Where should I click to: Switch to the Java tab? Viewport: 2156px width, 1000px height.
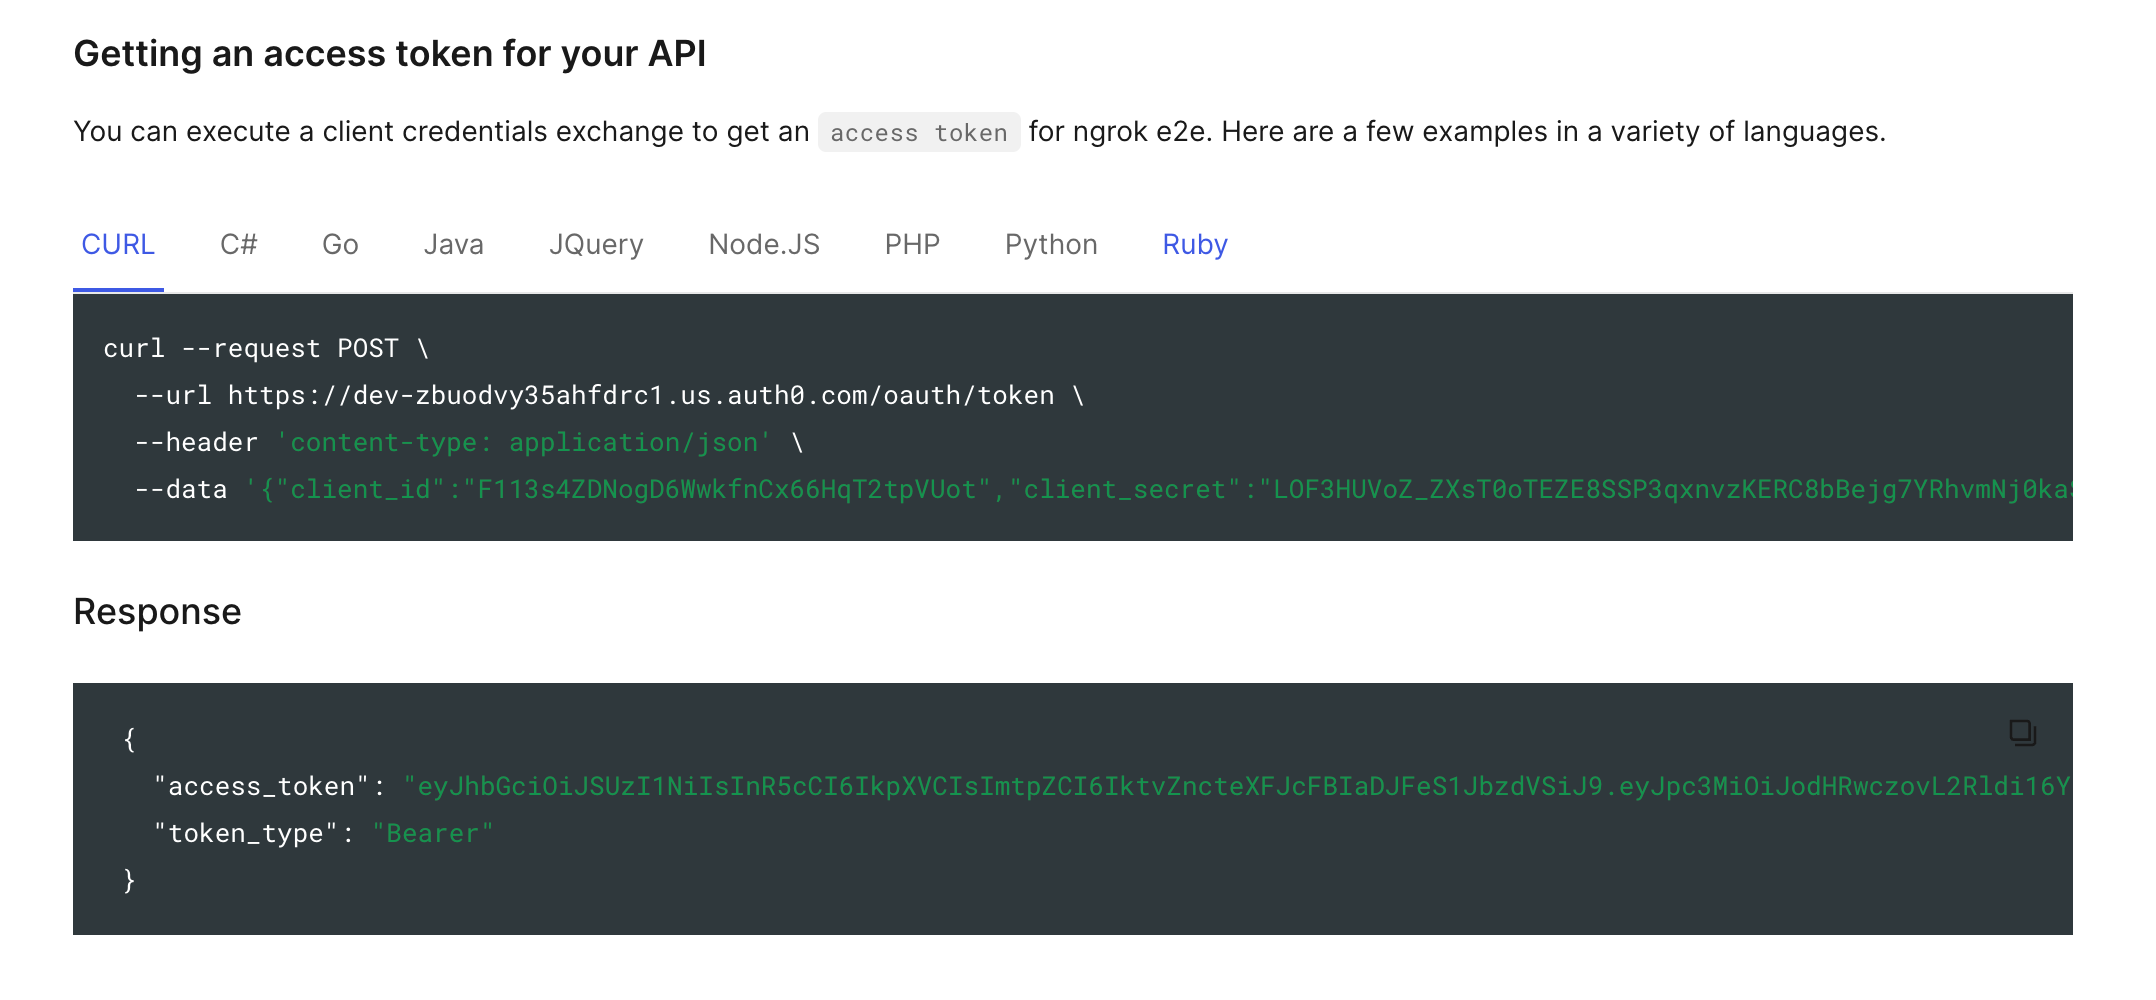pos(454,245)
